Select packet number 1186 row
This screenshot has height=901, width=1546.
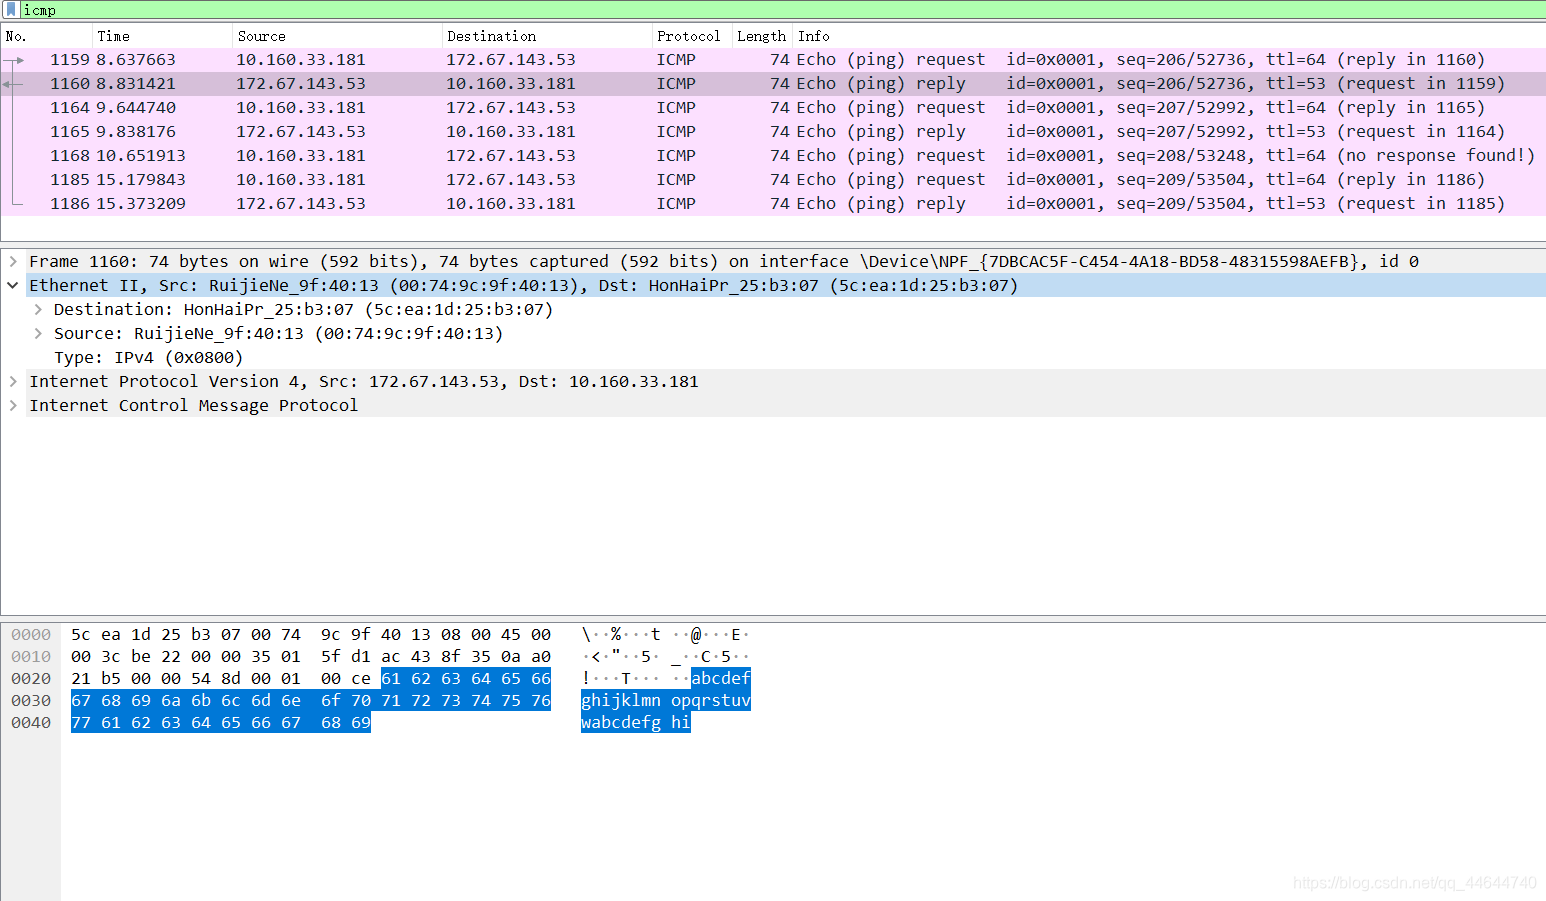pyautogui.click(x=773, y=204)
